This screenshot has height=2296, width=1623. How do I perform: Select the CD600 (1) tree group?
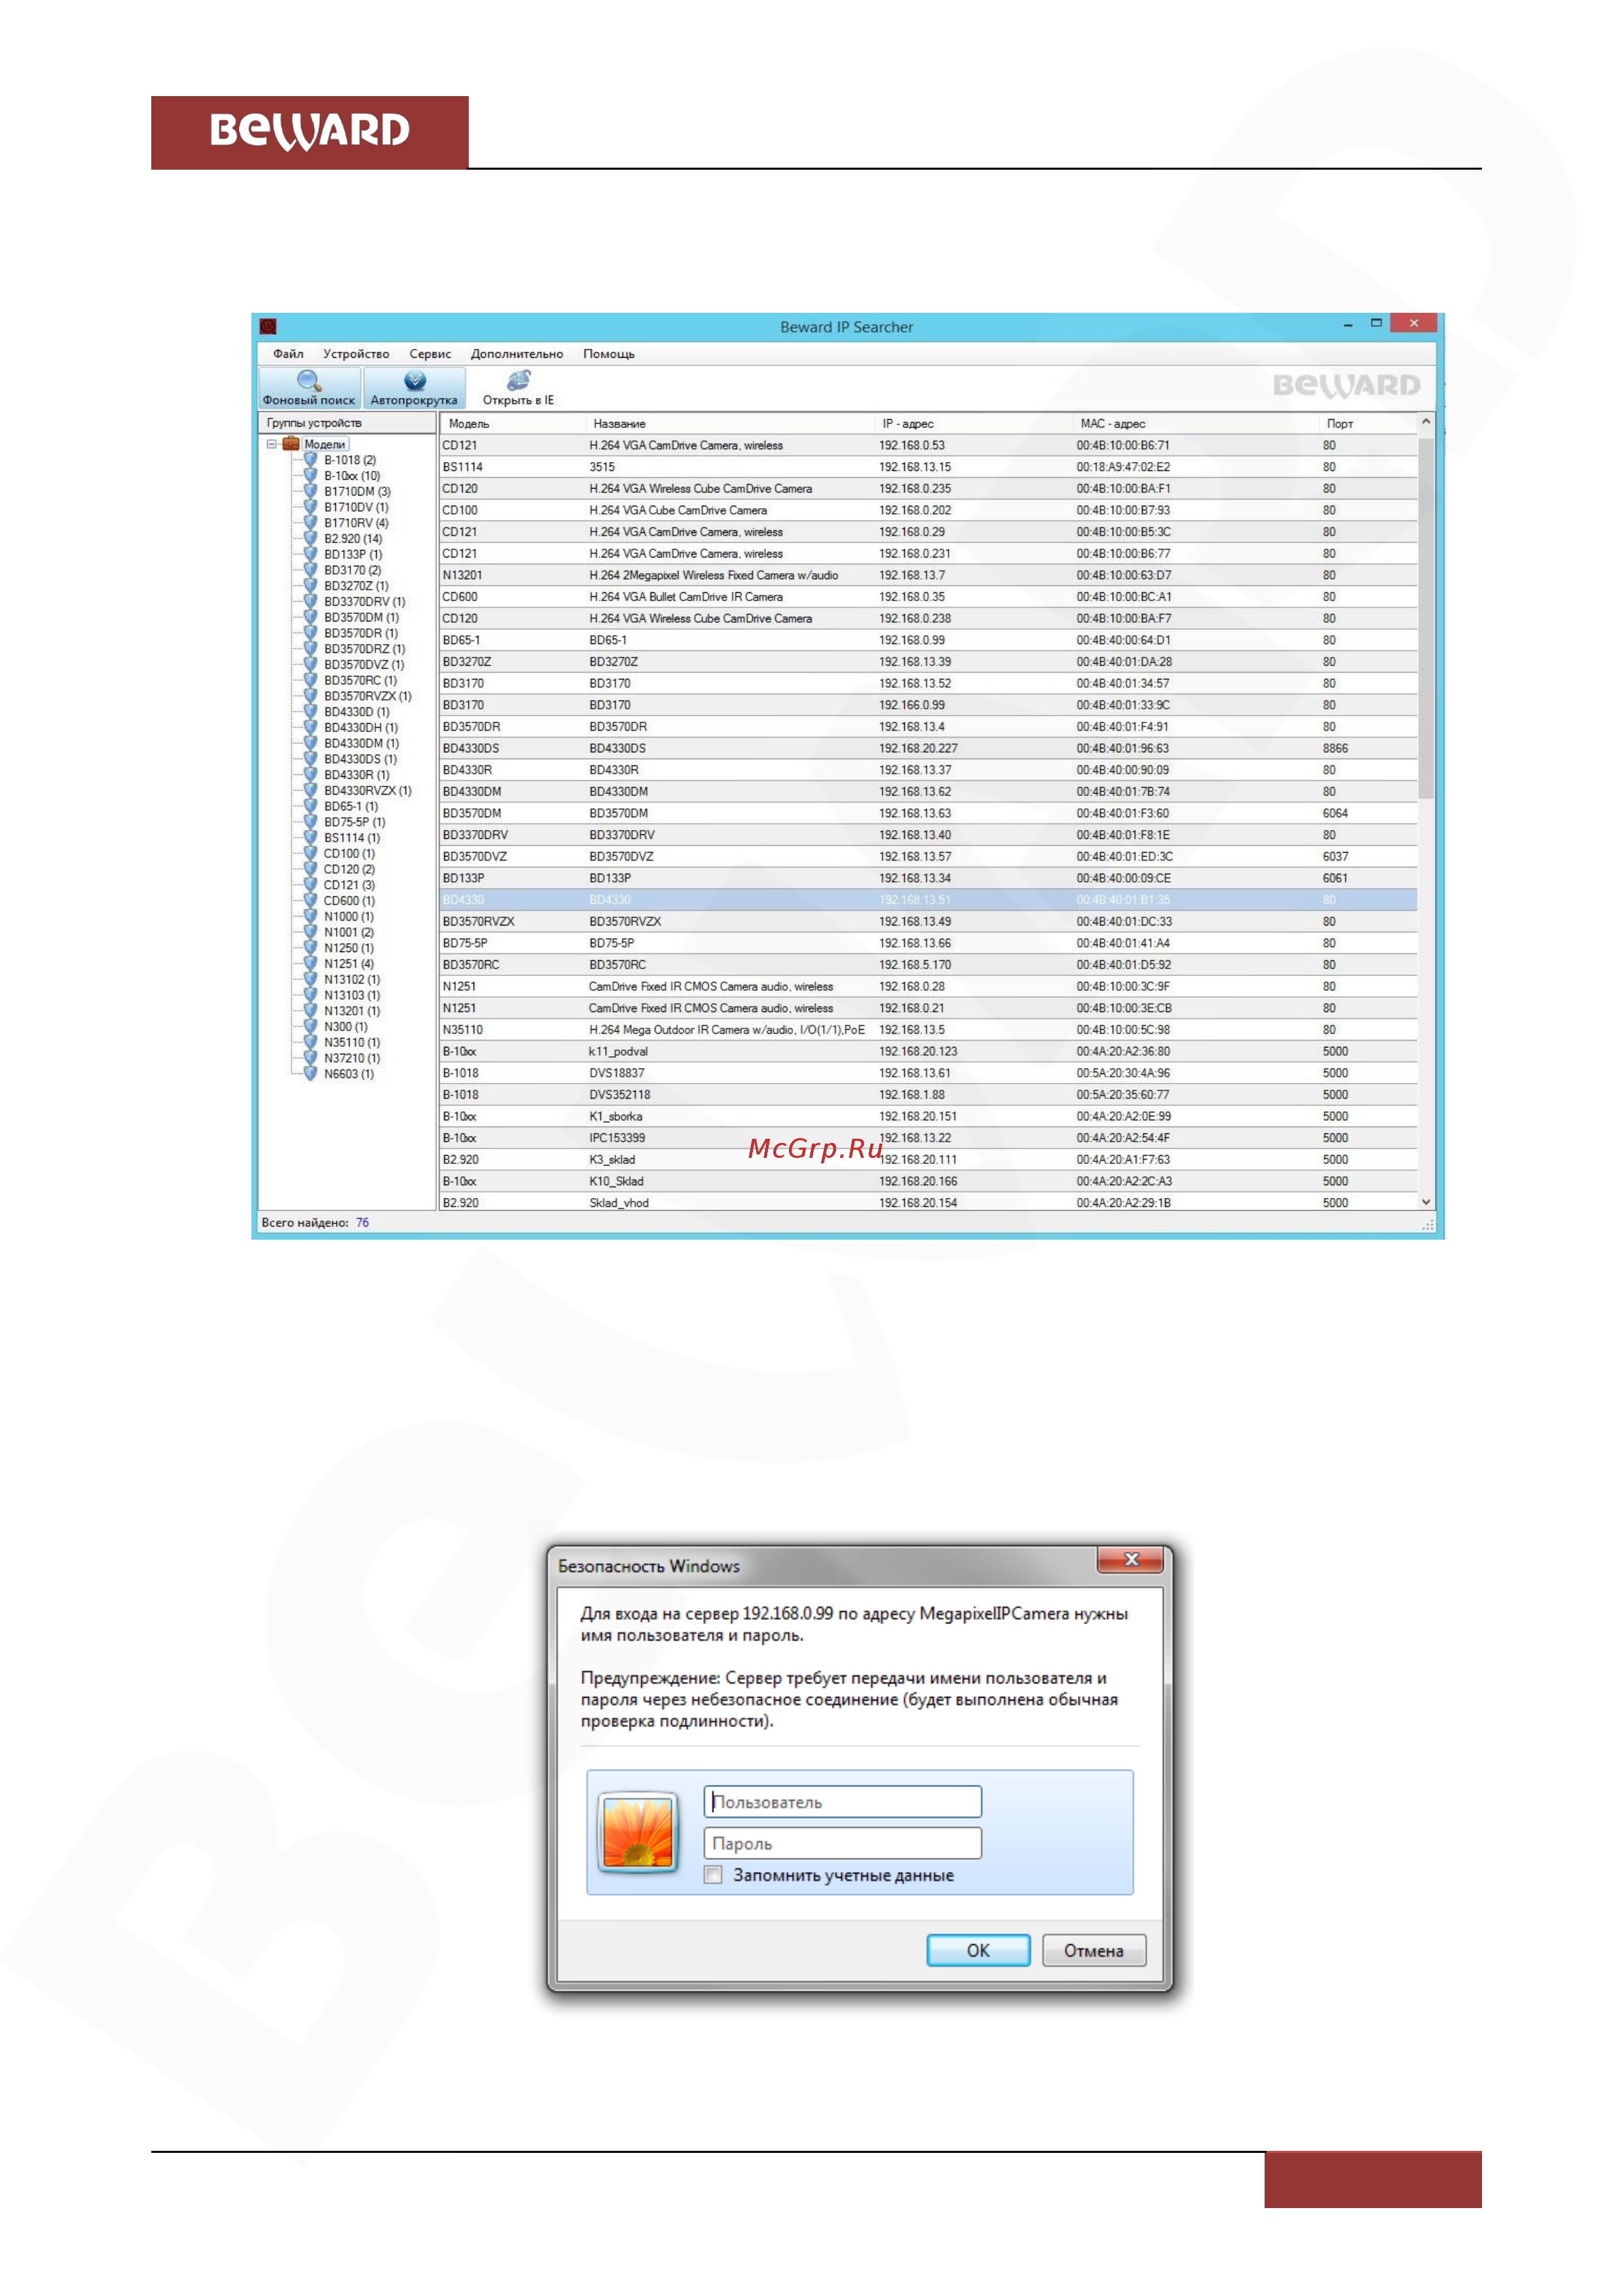[349, 901]
